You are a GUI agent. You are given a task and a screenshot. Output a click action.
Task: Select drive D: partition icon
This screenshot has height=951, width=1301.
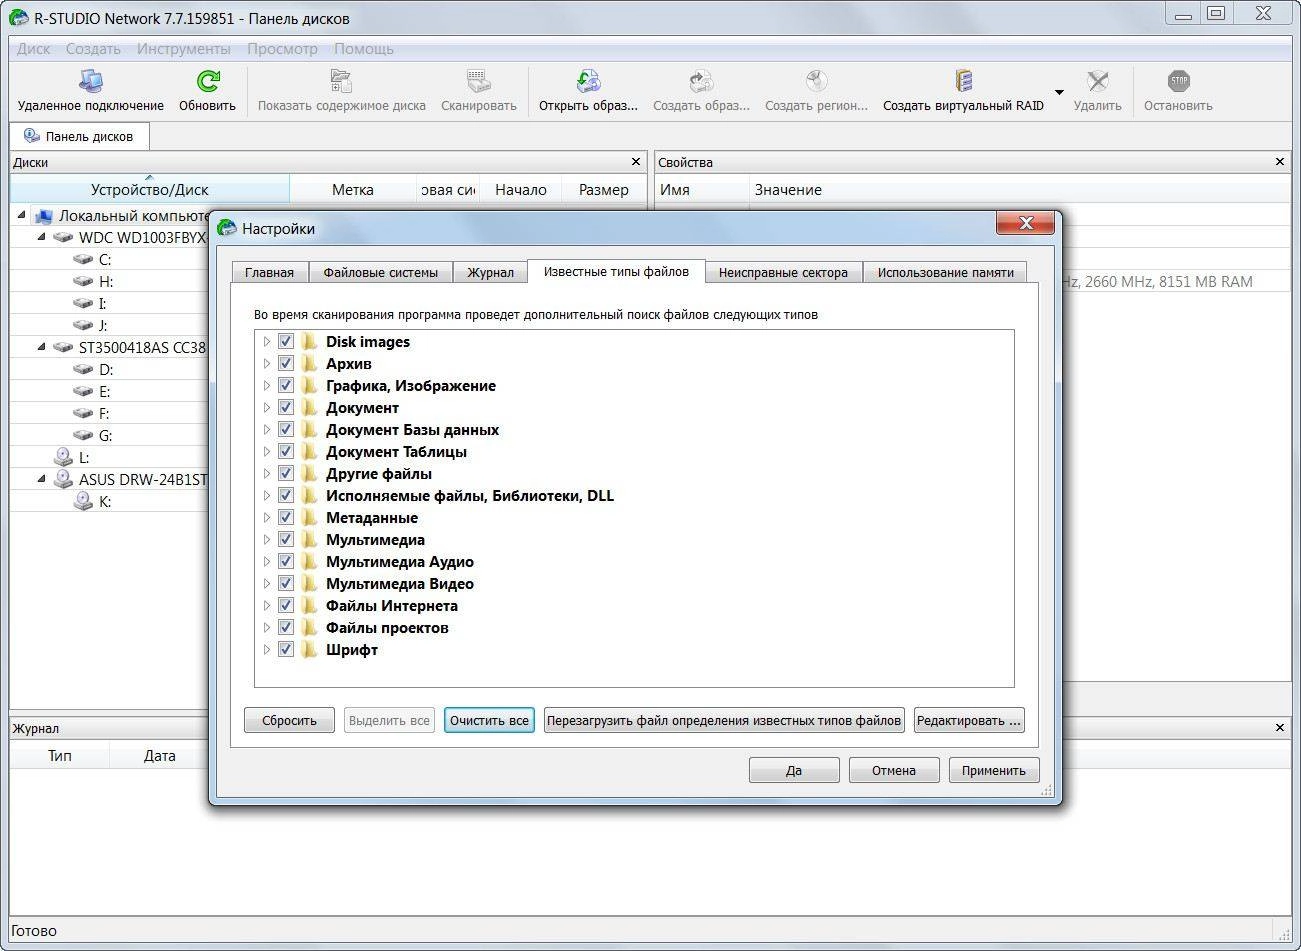click(x=83, y=370)
